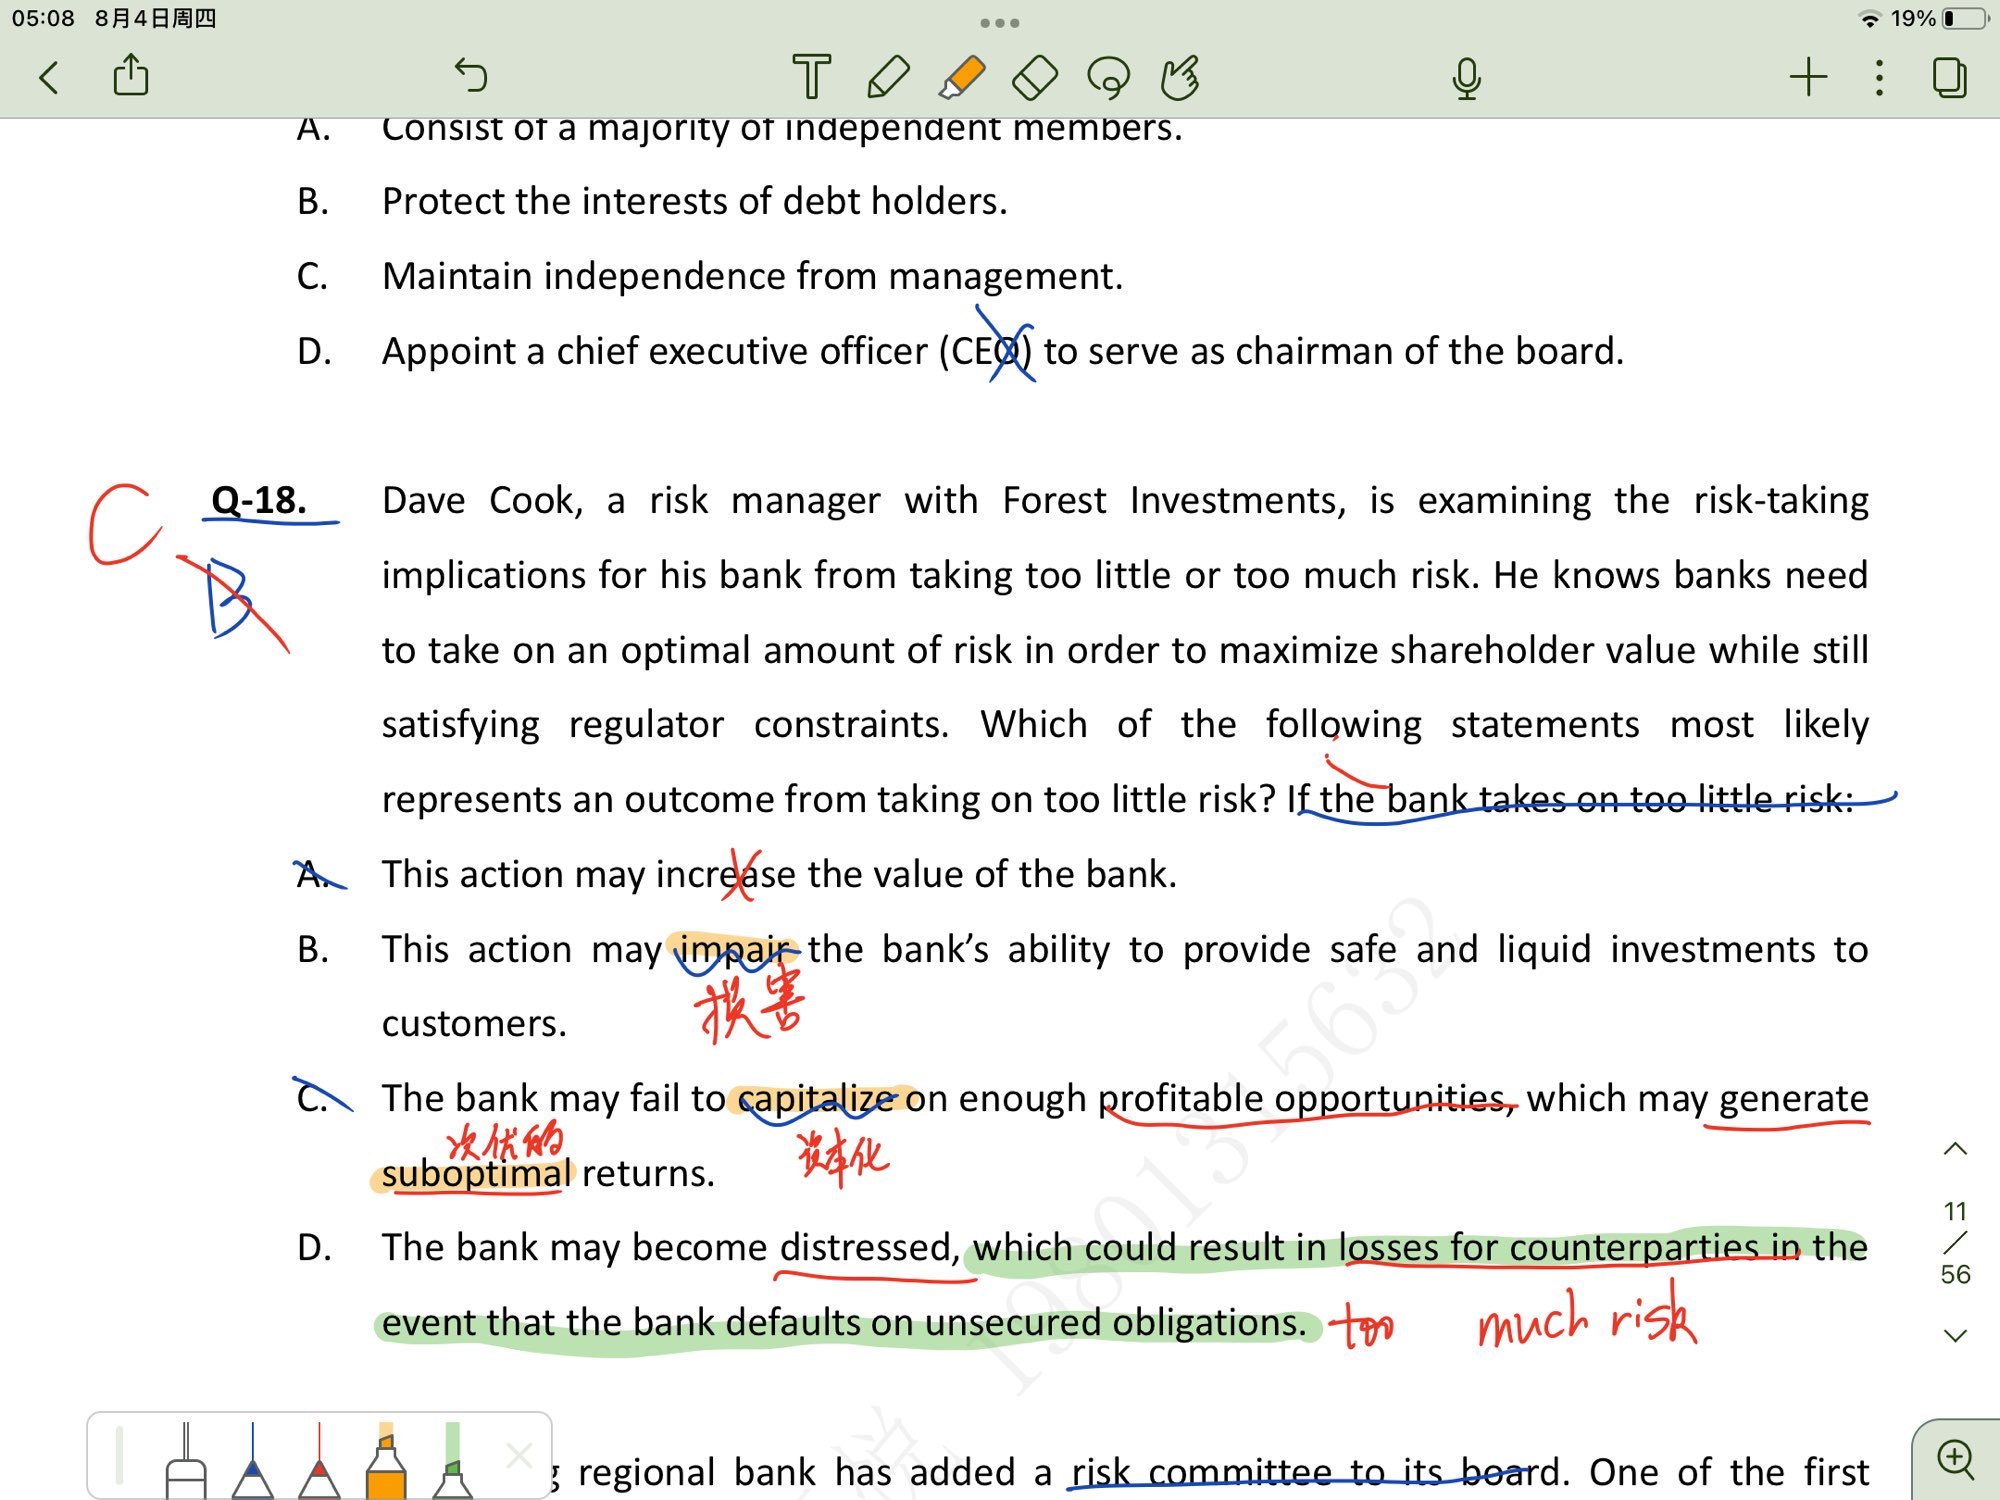Viewport: 2000px width, 1500px height.
Task: Open the top-center three dots multitasking menu
Action: [999, 22]
